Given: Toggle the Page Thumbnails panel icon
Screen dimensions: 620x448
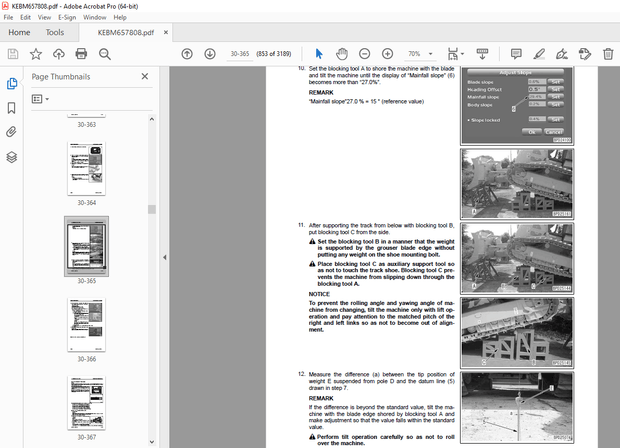Looking at the screenshot, I should (x=12, y=84).
